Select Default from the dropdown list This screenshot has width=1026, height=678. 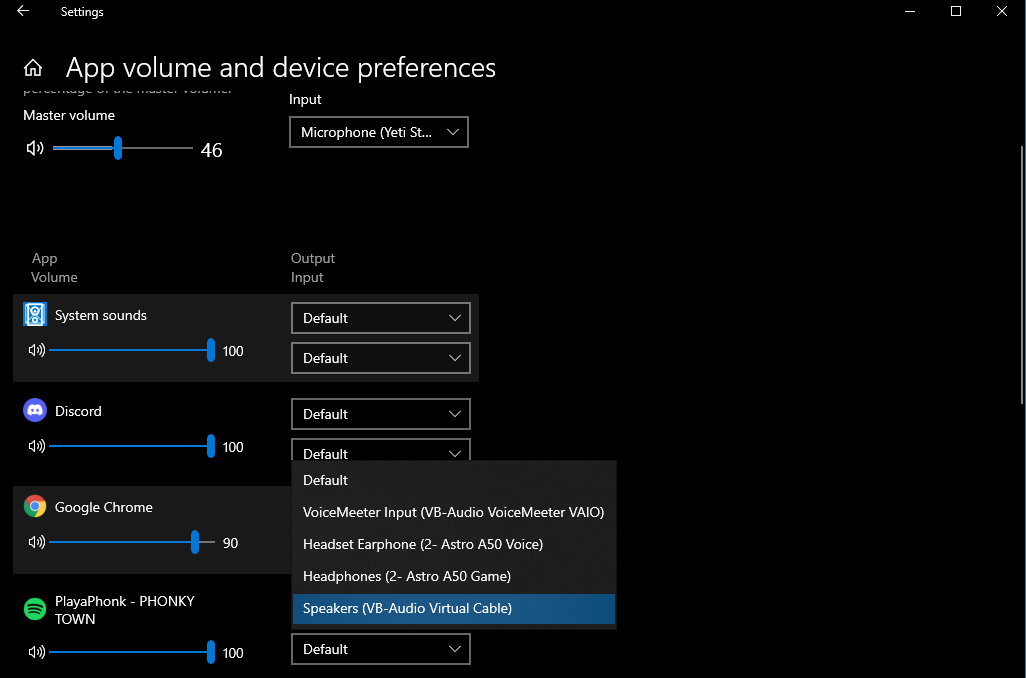click(x=326, y=480)
